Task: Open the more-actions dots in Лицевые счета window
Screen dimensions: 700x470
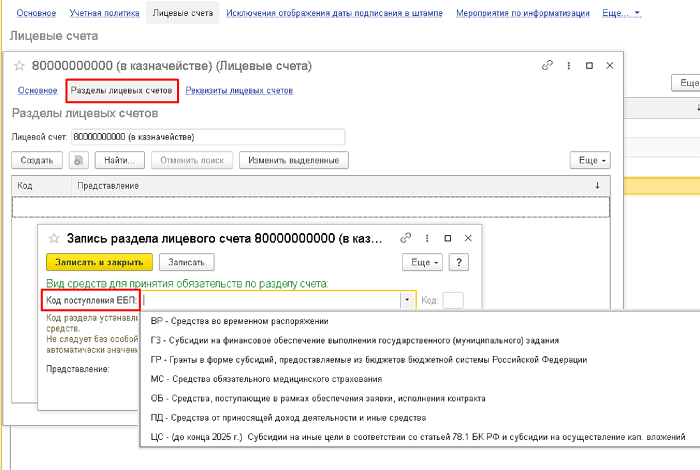Action: pos(567,65)
